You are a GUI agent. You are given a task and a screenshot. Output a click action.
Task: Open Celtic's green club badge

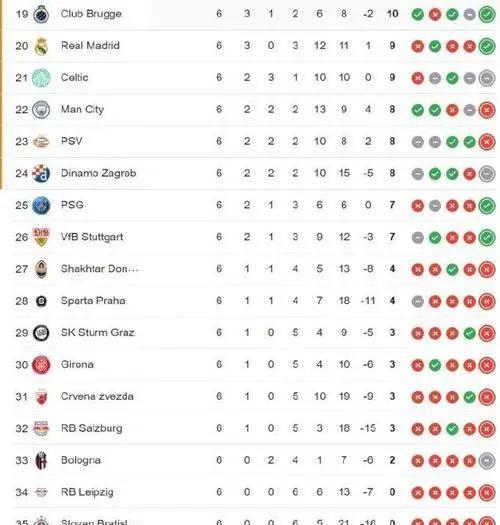[x=41, y=78]
